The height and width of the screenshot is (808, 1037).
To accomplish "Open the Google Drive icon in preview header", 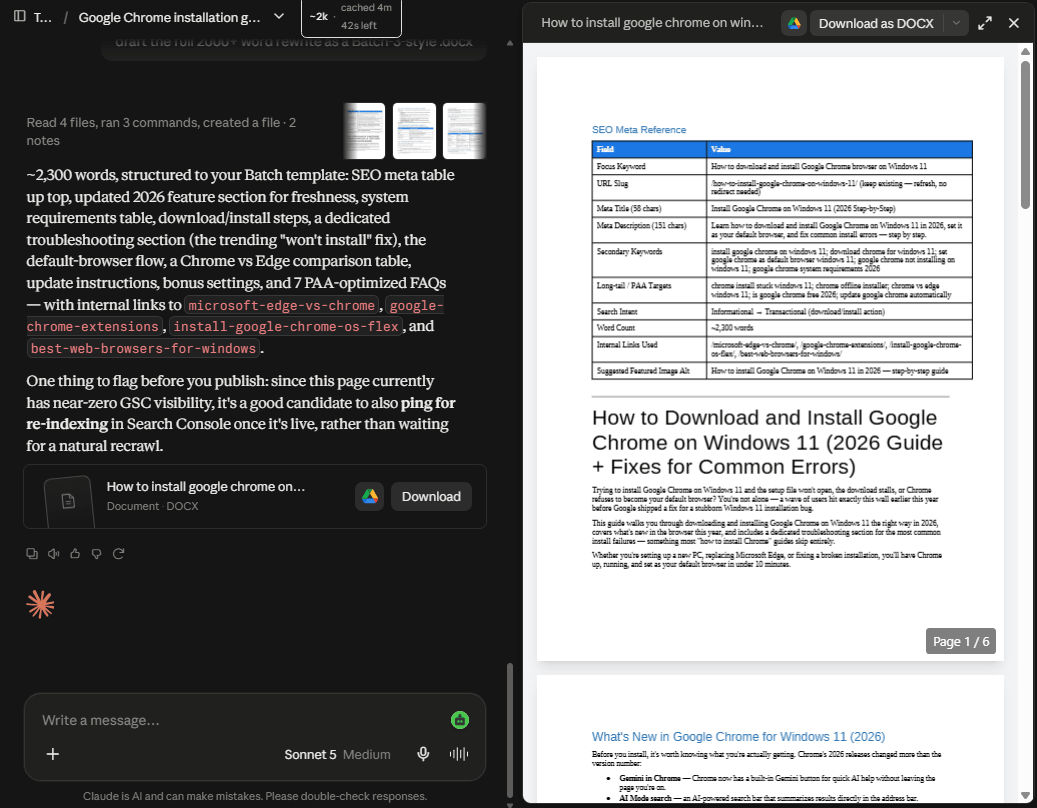I will point(794,23).
